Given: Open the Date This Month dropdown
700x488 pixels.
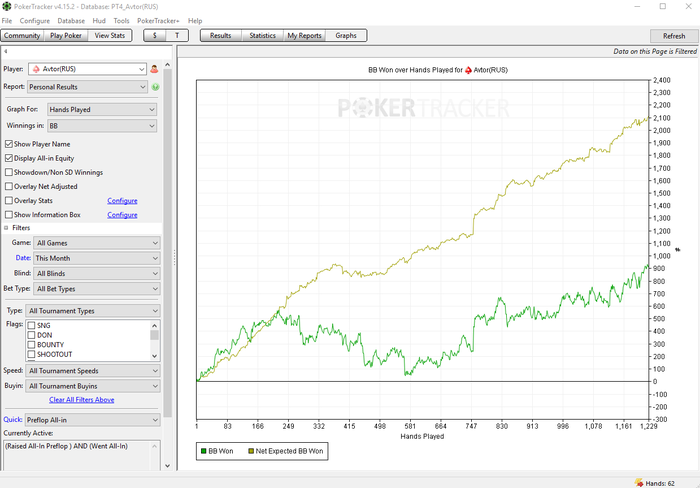Looking at the screenshot, I should [97, 258].
